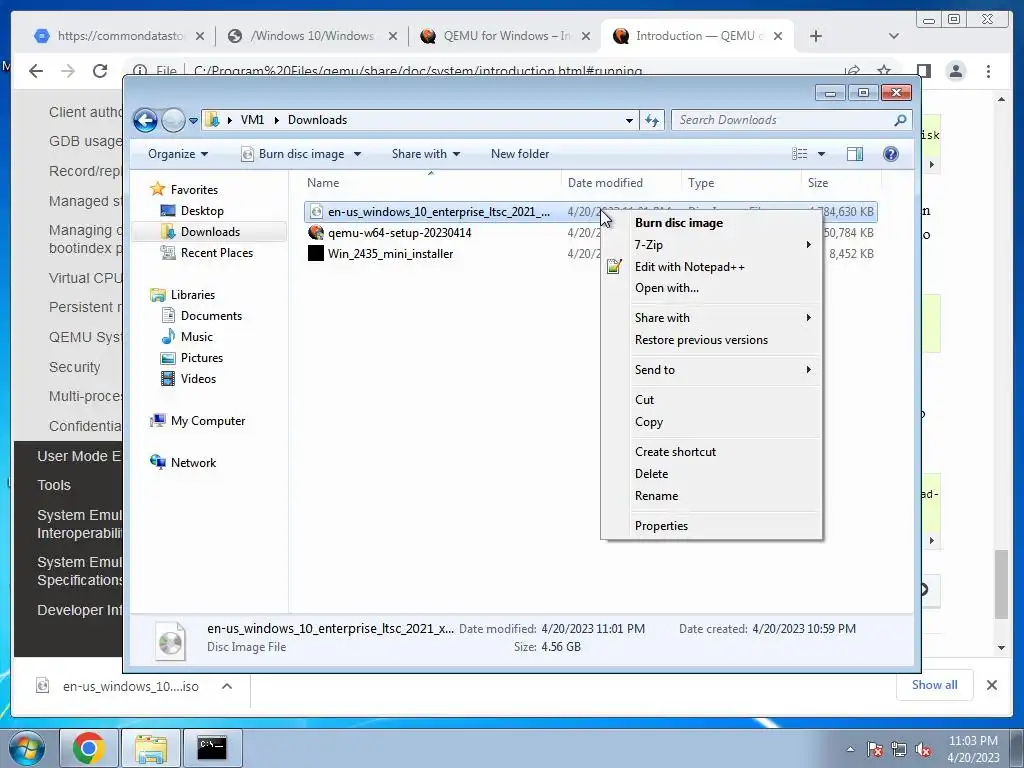This screenshot has width=1024, height=768.
Task: Open the recent locations dropdown arrow
Action: tap(193, 121)
